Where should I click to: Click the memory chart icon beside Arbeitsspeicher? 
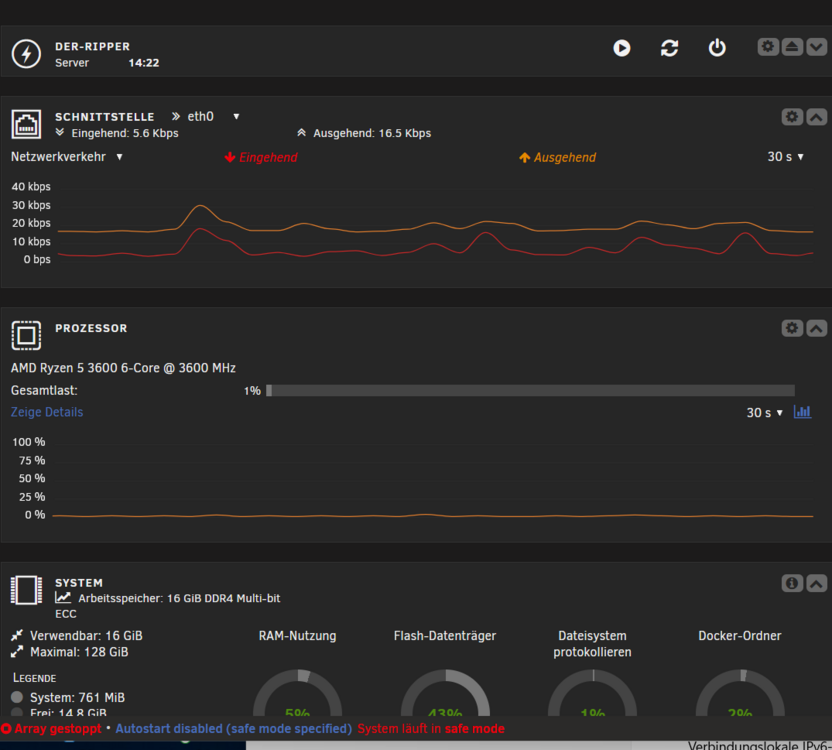63,598
